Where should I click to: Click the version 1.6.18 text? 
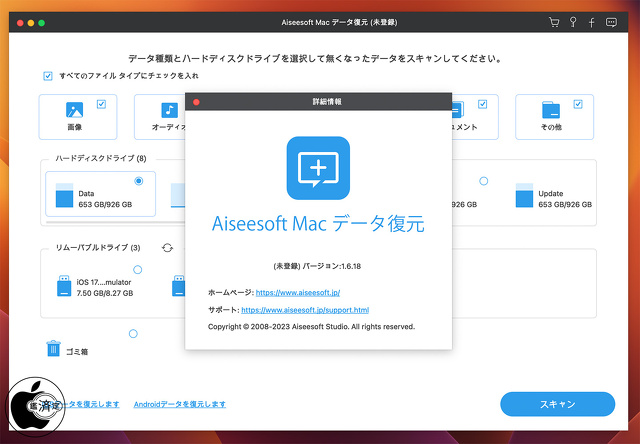click(x=317, y=266)
